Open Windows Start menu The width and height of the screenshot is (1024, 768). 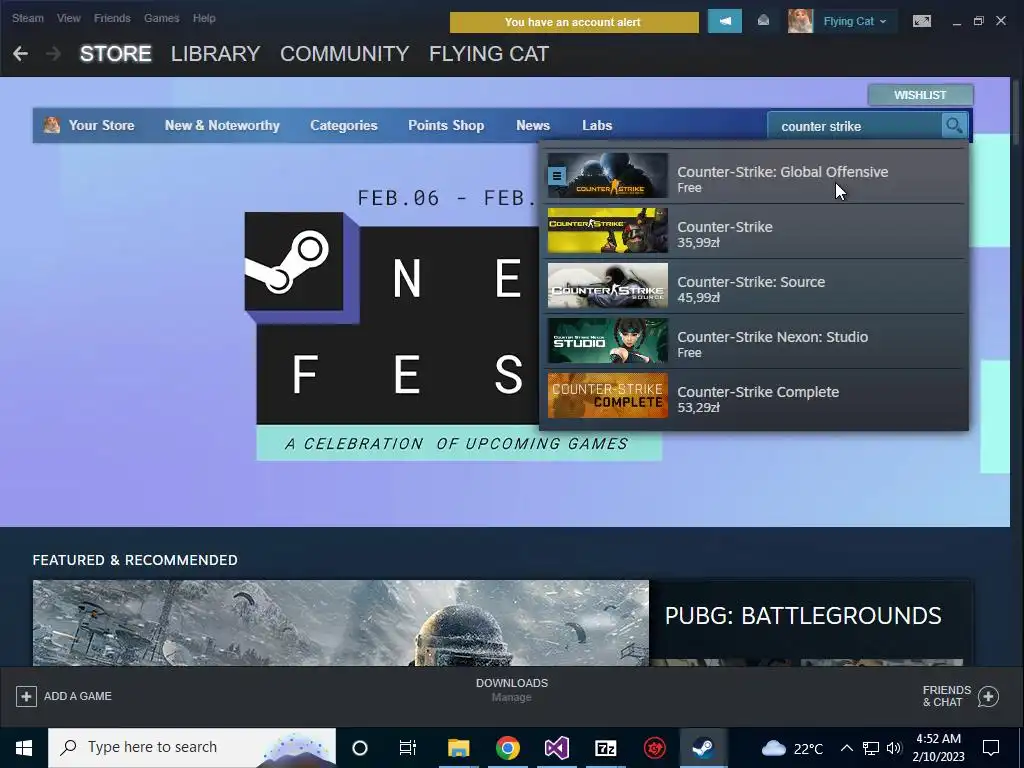tap(24, 748)
